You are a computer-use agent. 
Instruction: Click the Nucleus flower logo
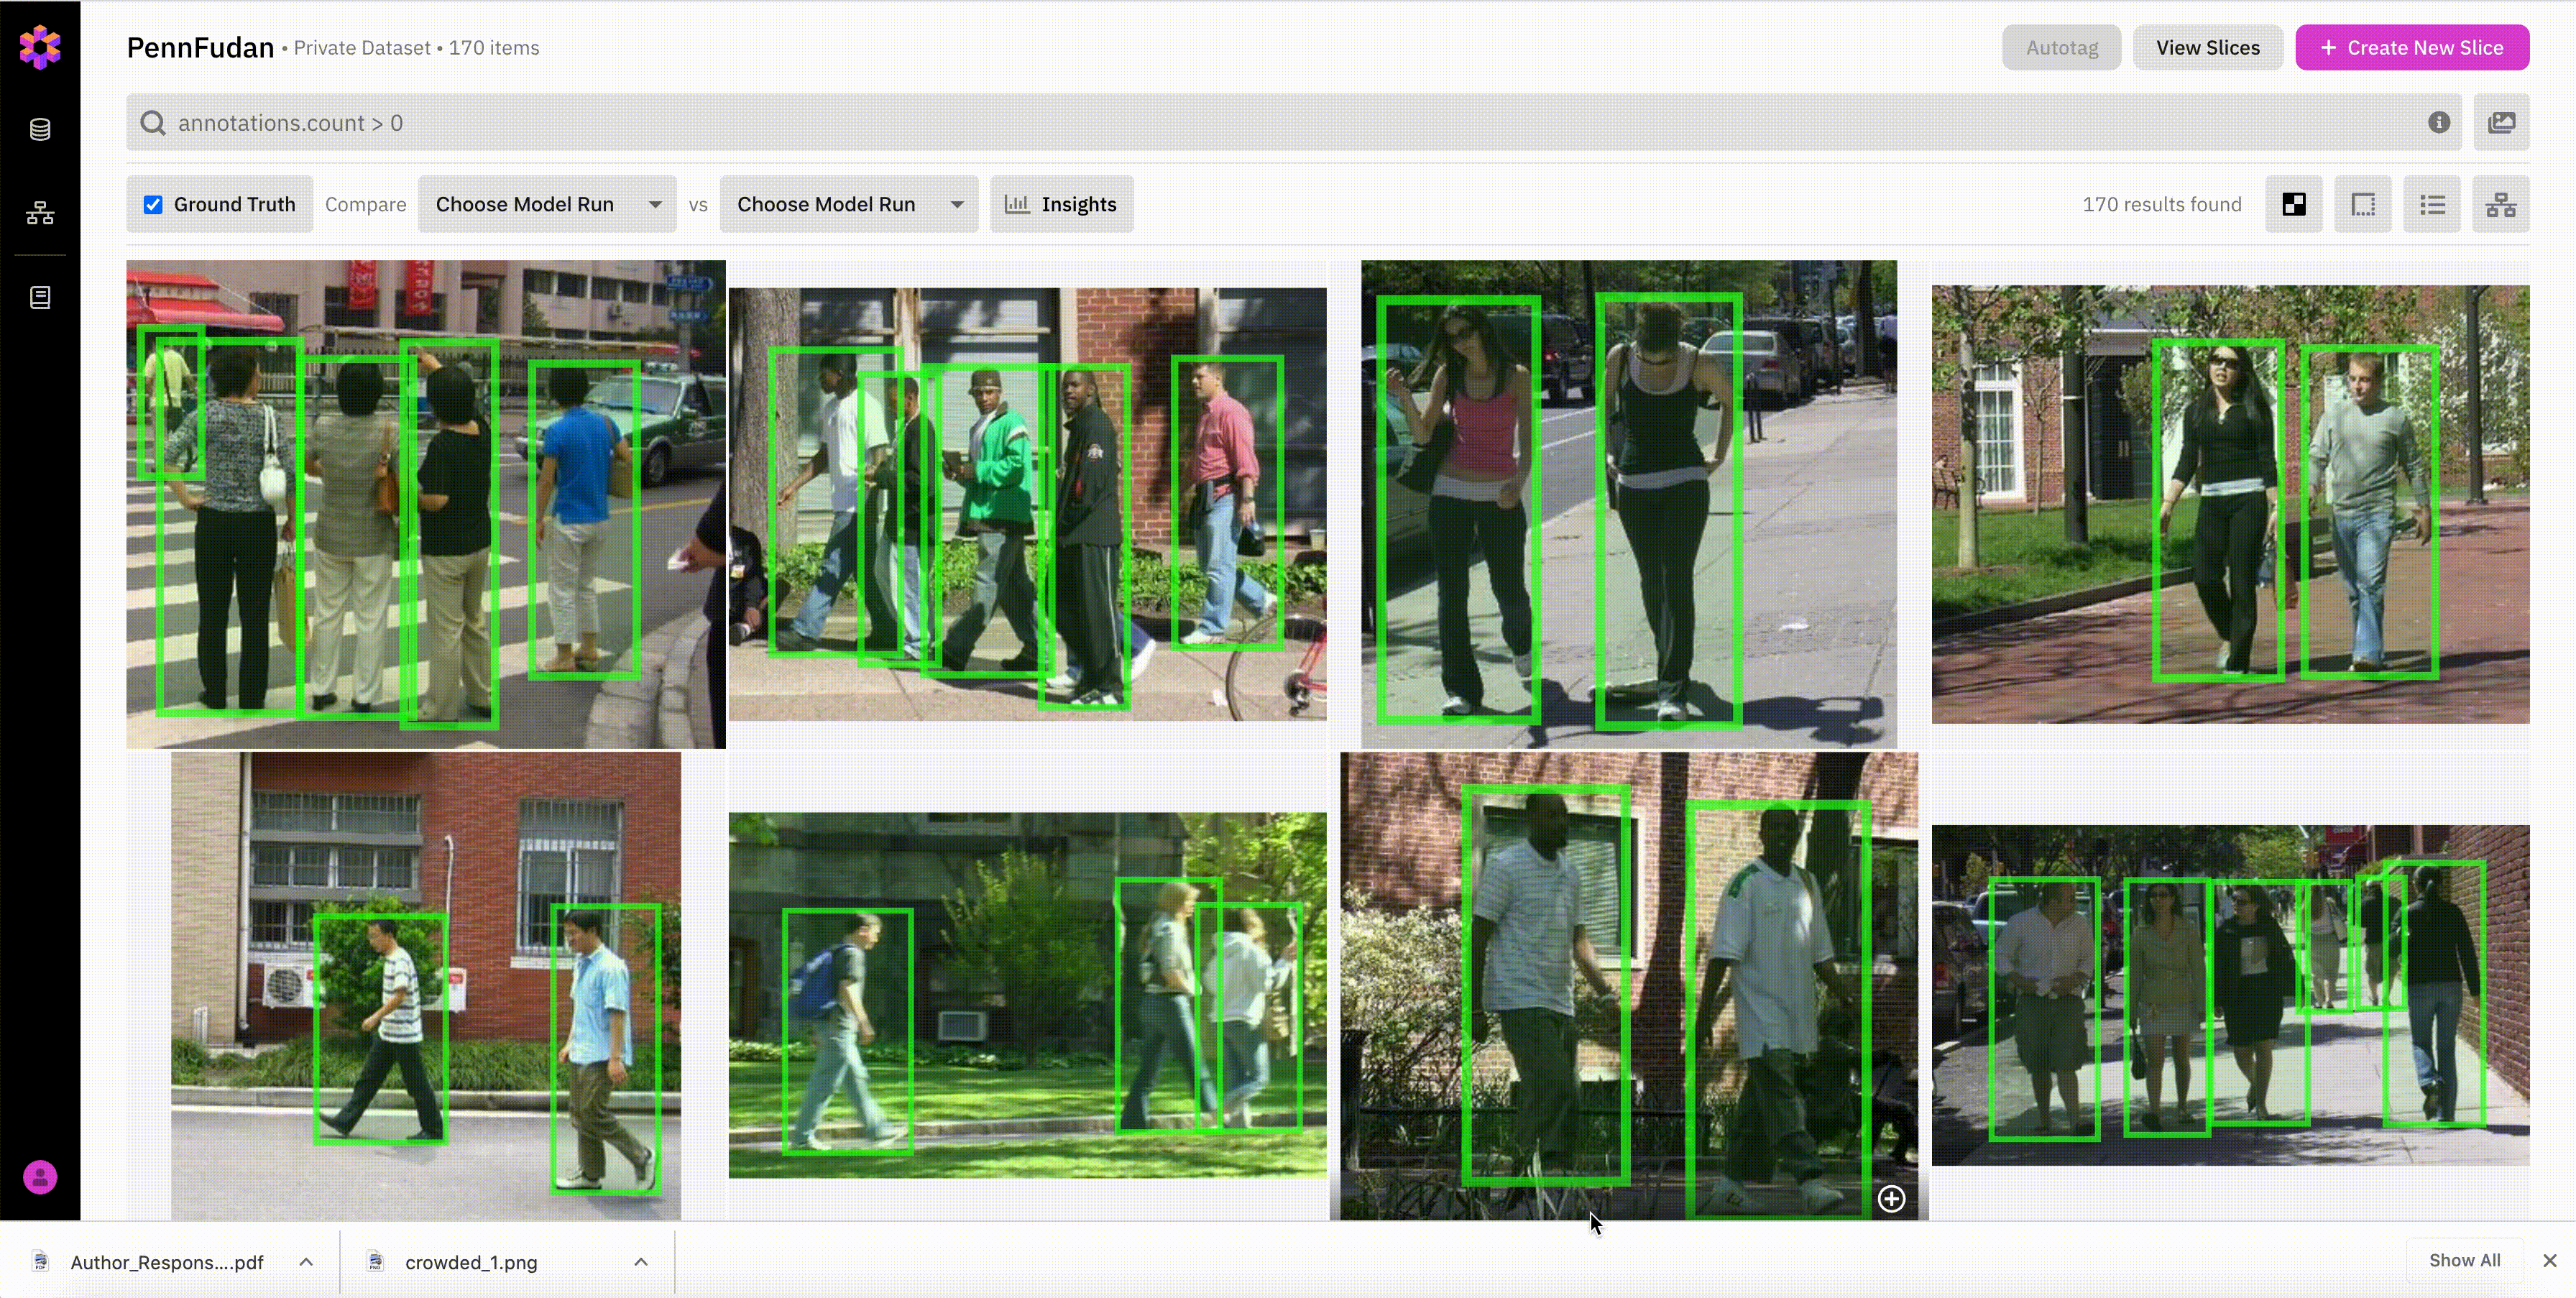(x=40, y=47)
